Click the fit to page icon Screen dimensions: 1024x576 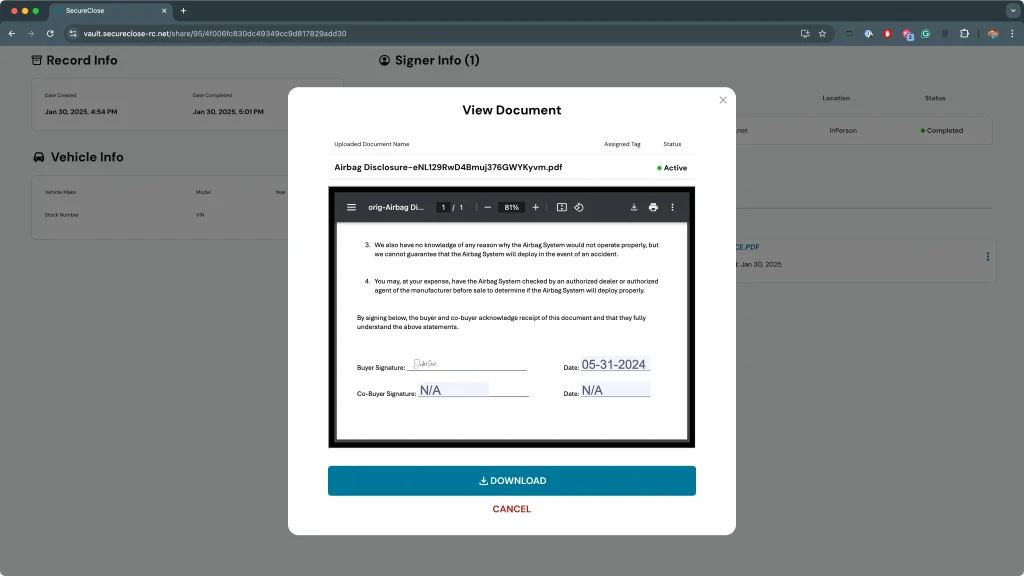pyautogui.click(x=562, y=207)
